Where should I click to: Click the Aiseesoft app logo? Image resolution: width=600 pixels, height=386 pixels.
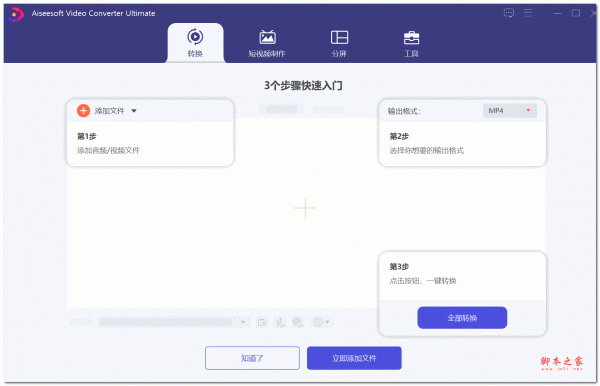click(16, 14)
